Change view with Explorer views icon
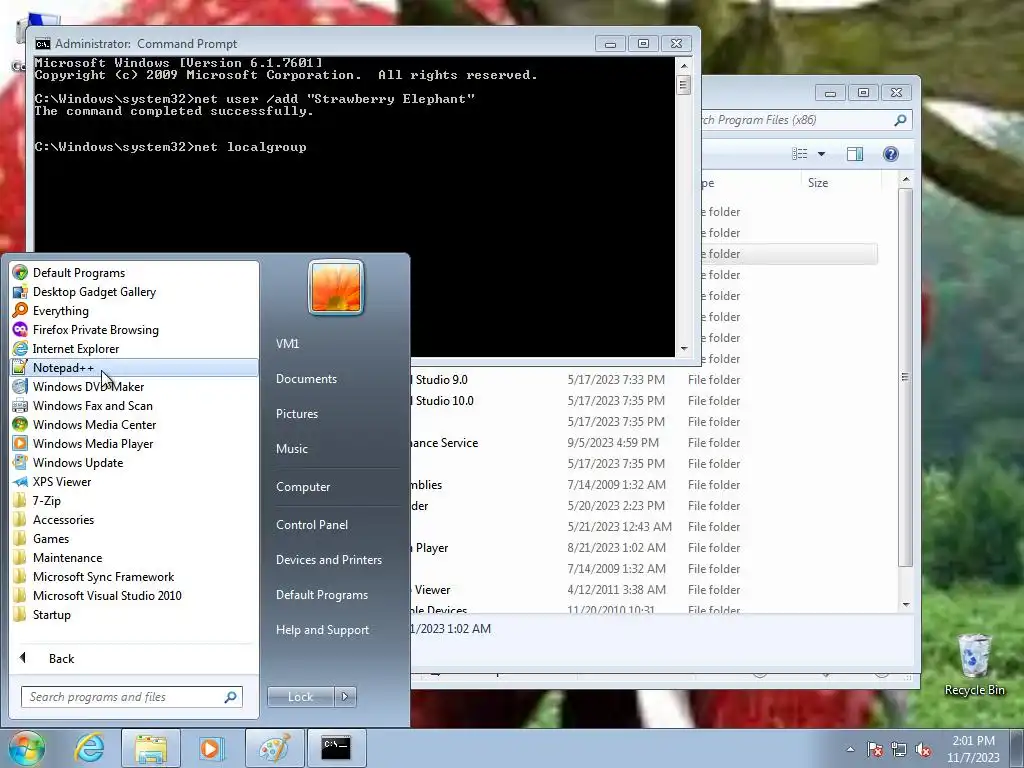The width and height of the screenshot is (1024, 768). 800,154
